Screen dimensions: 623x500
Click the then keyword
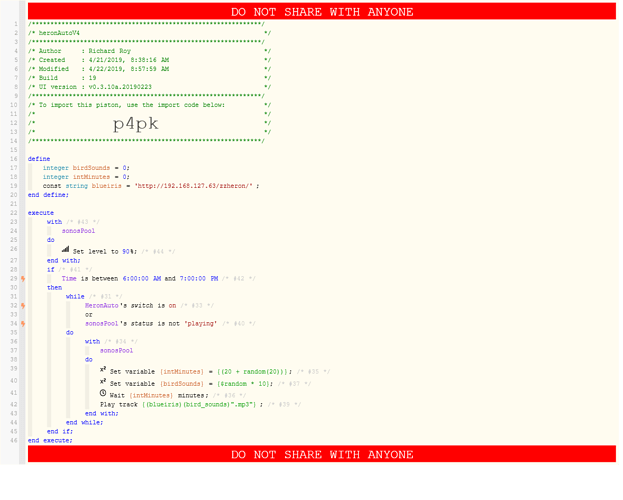click(54, 288)
